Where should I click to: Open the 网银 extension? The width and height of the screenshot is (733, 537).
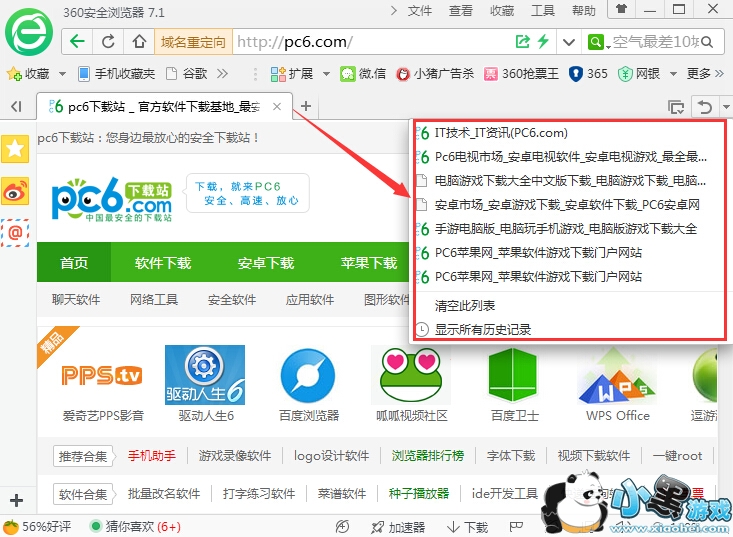click(639, 74)
